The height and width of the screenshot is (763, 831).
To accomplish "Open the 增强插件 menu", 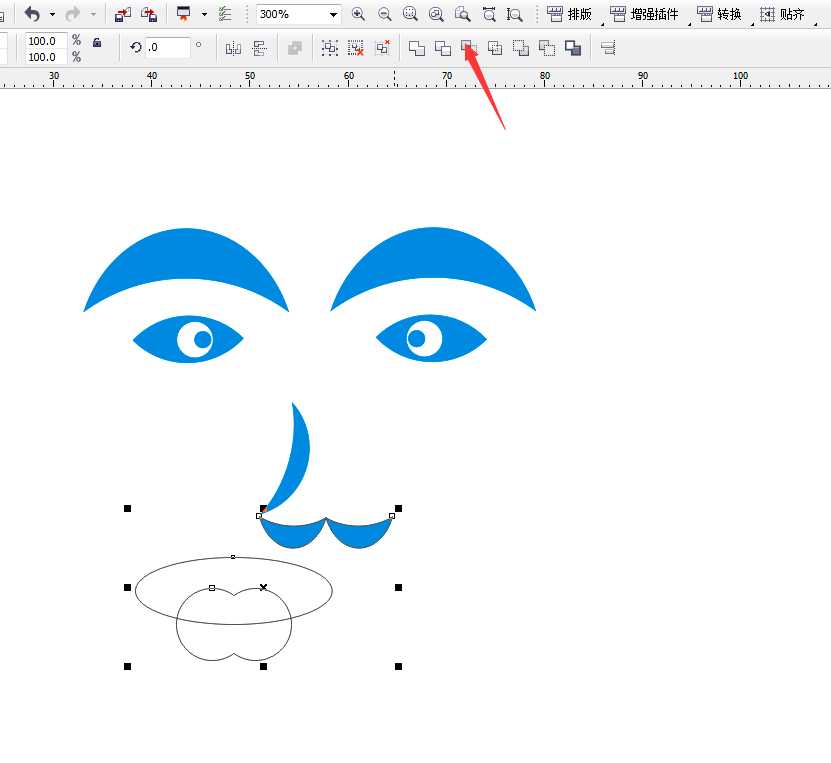I will (646, 14).
